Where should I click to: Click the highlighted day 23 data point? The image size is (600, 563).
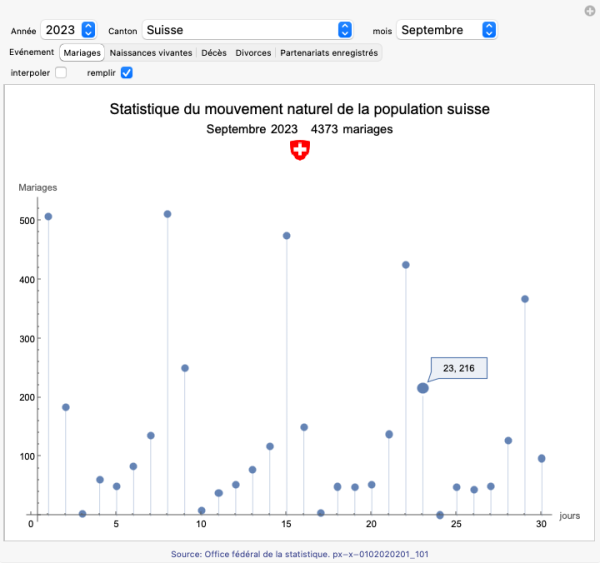coord(423,388)
